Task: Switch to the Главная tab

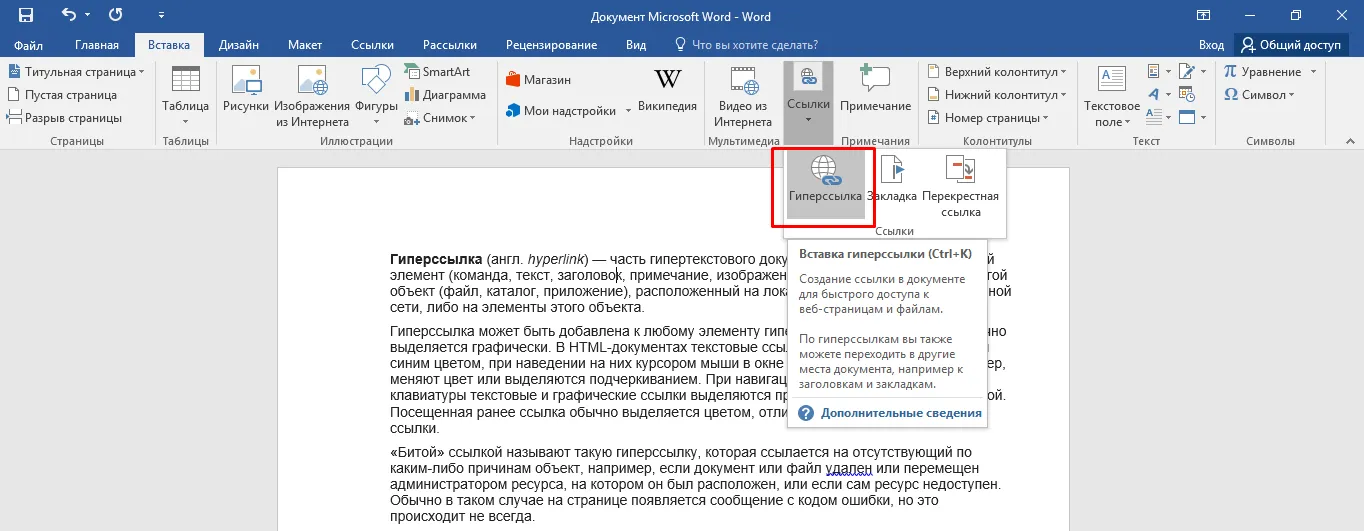Action: point(97,45)
